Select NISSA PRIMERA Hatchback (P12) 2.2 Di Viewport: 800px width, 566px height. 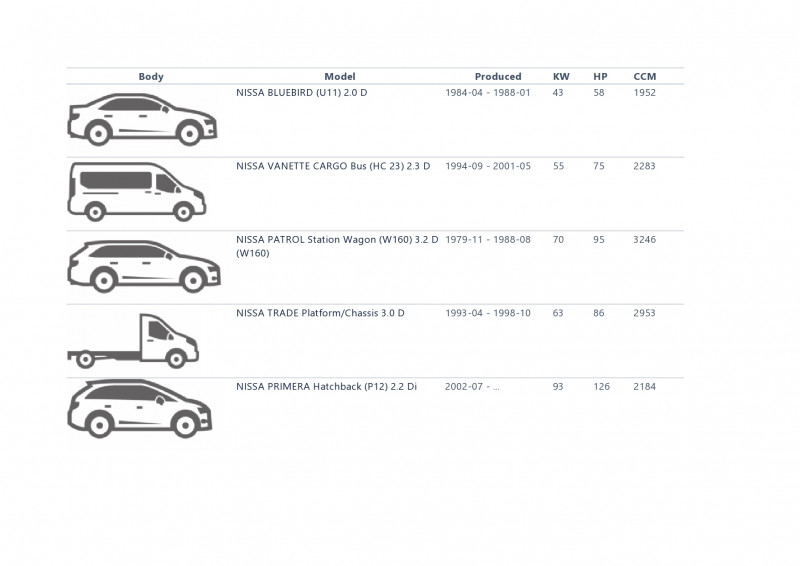click(326, 387)
